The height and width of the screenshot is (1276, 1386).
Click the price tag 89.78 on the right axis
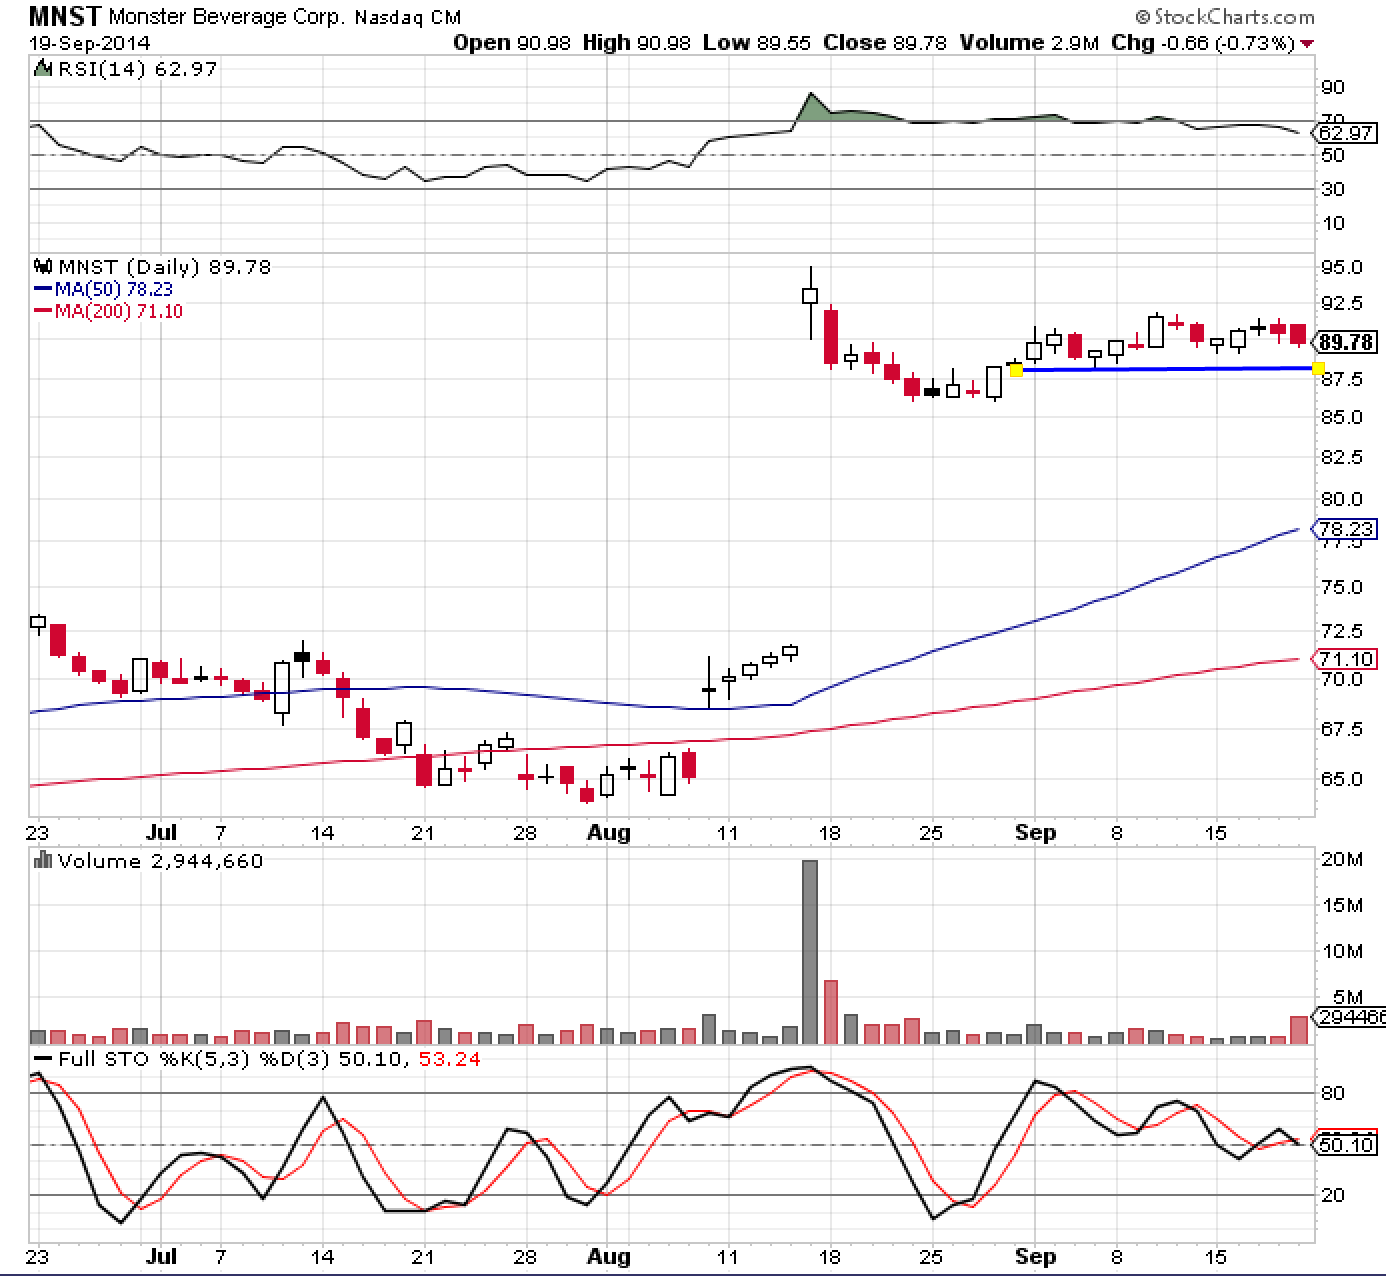1347,343
